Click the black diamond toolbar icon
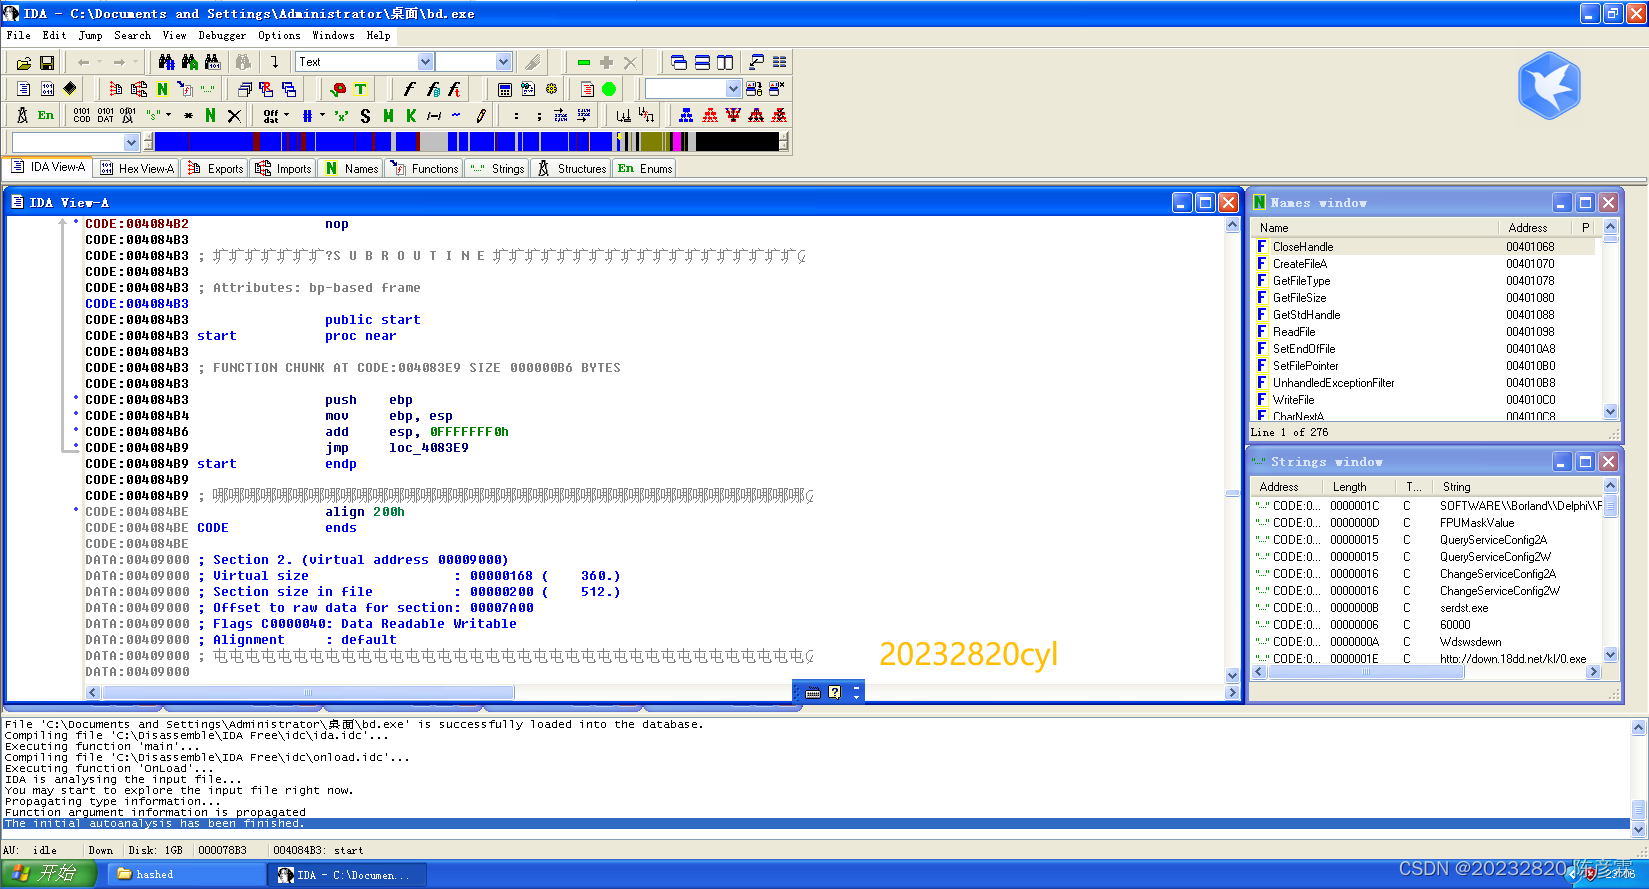 (x=69, y=88)
